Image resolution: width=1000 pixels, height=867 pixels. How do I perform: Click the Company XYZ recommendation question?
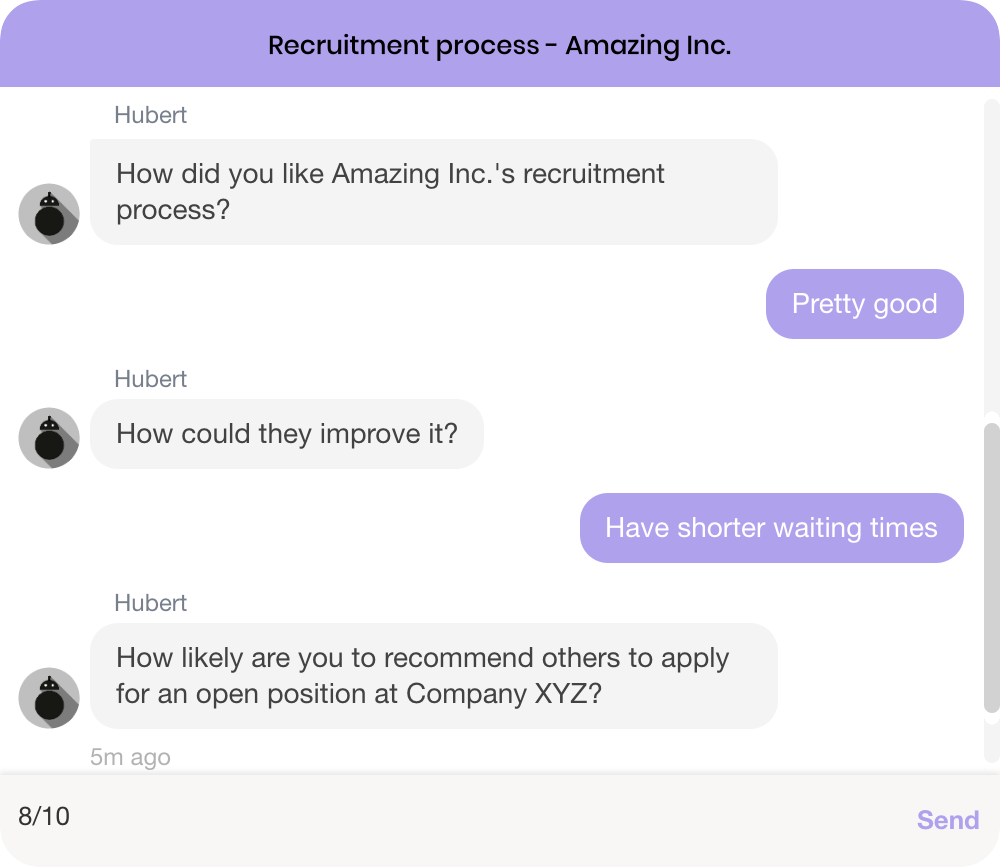(x=433, y=676)
